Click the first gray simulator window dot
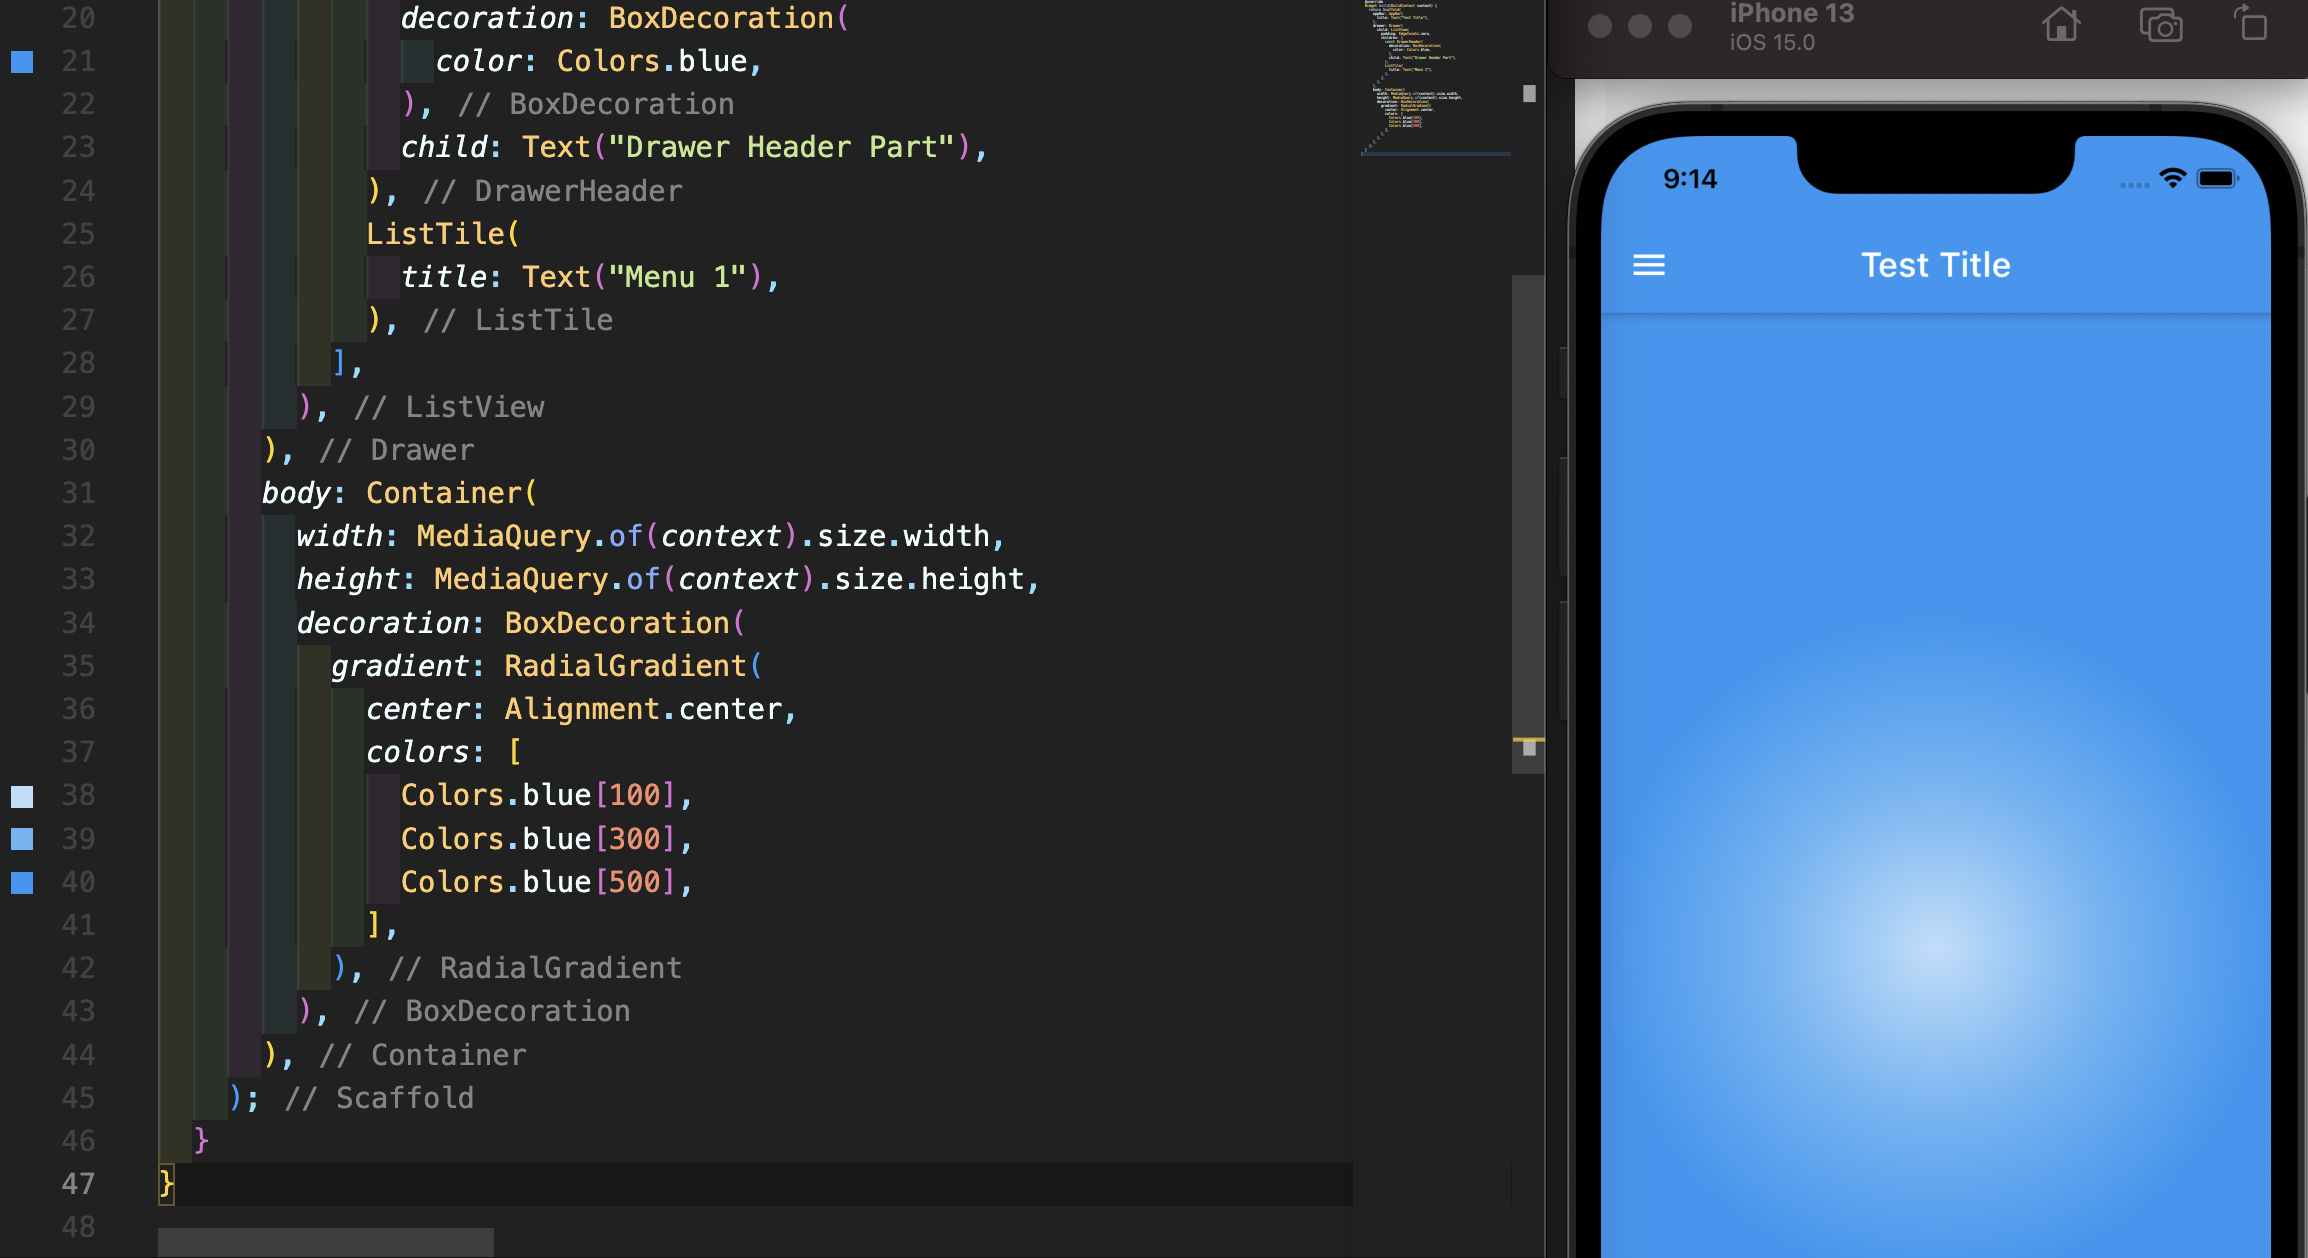The width and height of the screenshot is (2308, 1258). pos(1600,26)
